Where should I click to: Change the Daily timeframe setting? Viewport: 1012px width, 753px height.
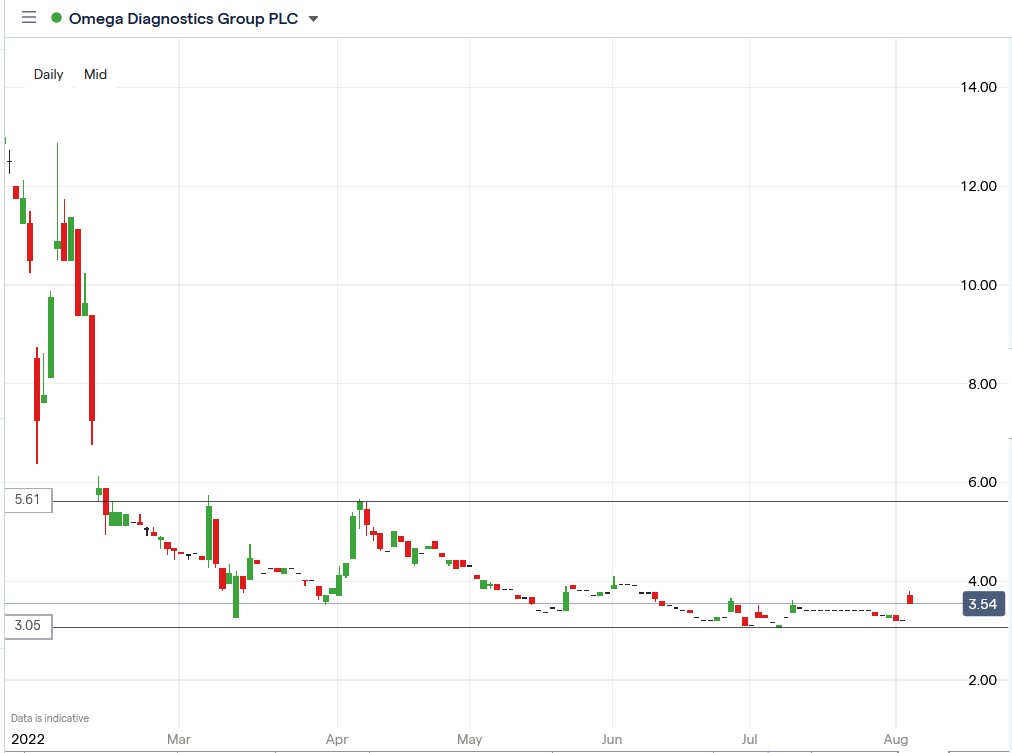[48, 74]
